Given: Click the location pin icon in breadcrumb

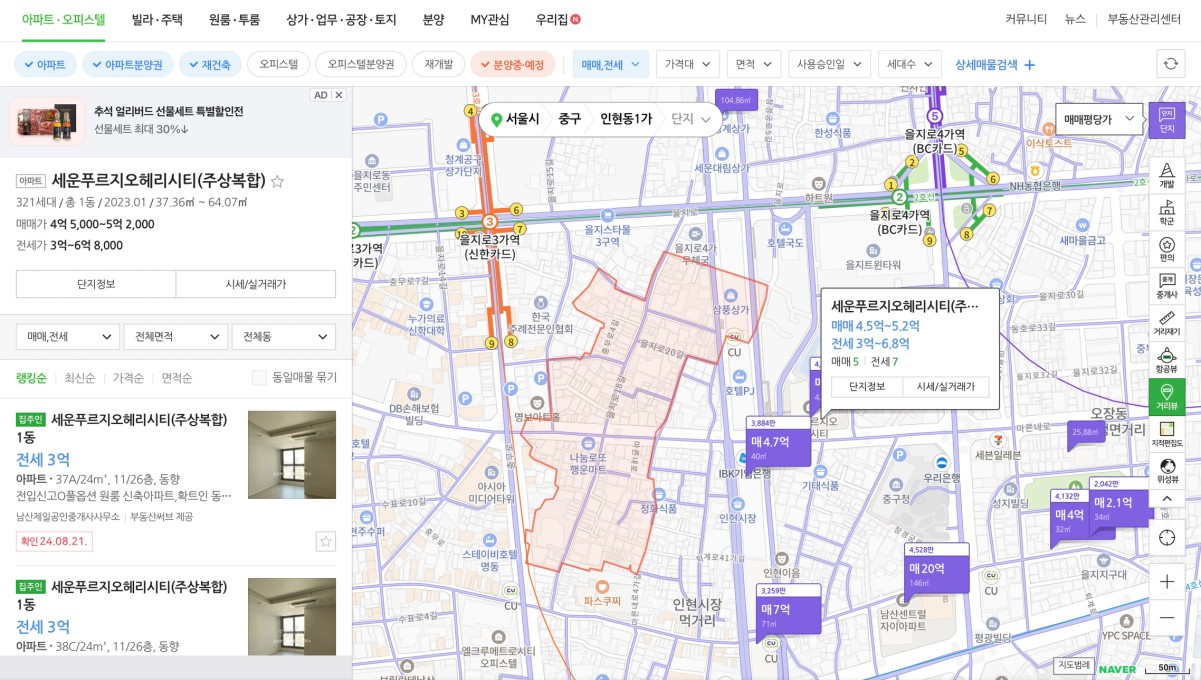Looking at the screenshot, I should [x=496, y=119].
